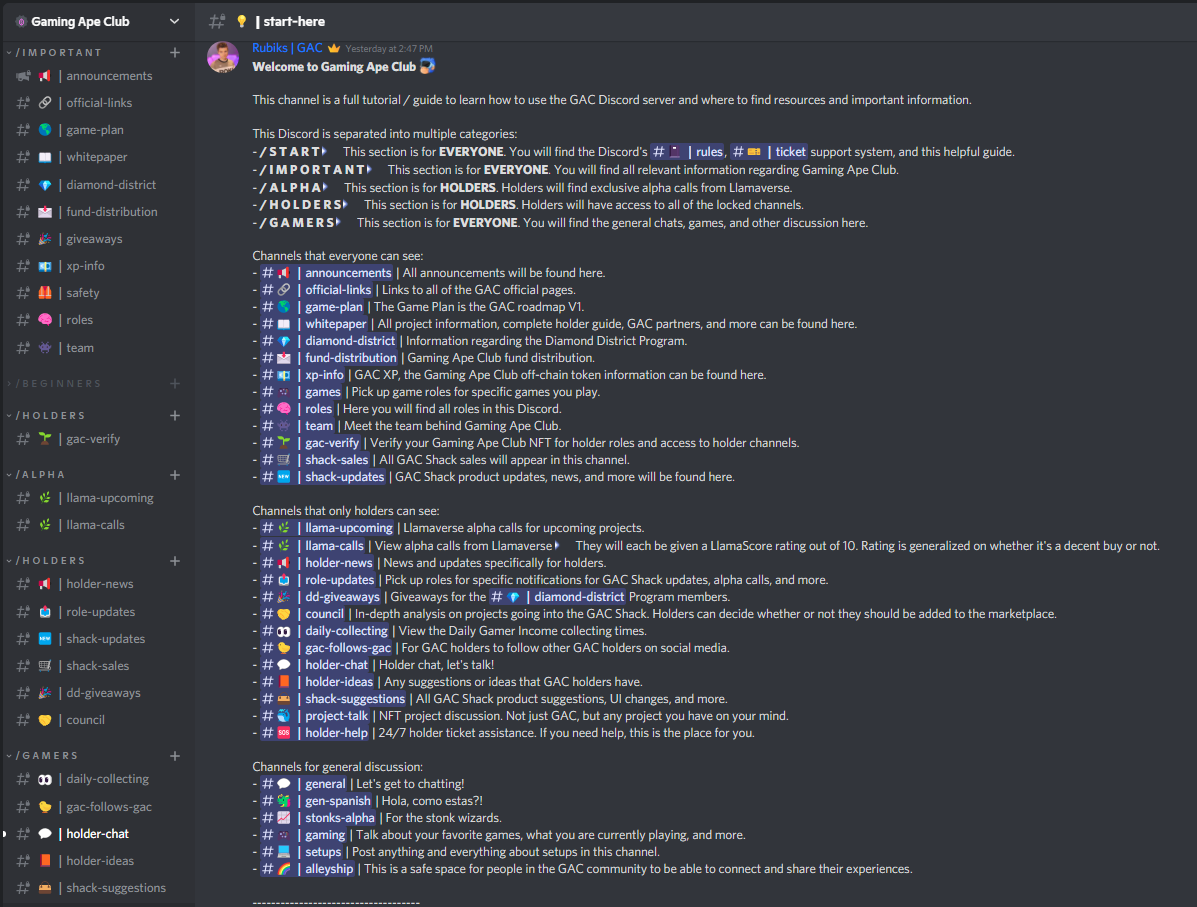The height and width of the screenshot is (907, 1197).
Task: Click the Rubiks | GAC username
Action: [287, 48]
